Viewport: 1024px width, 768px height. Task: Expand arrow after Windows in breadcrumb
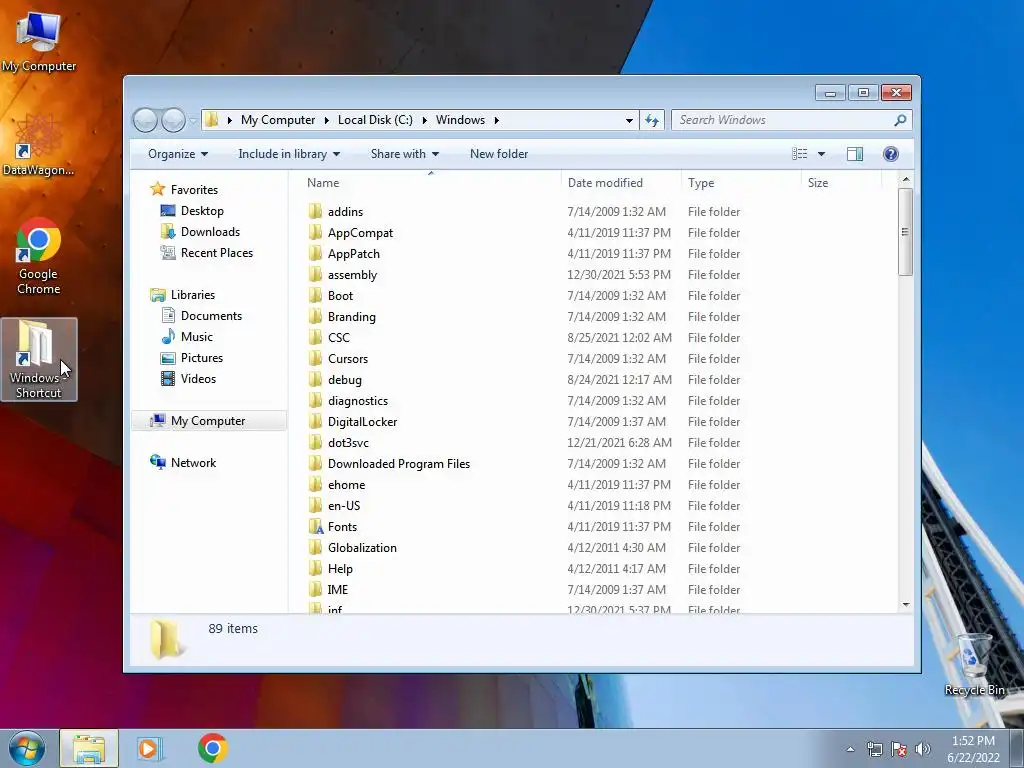(497, 120)
